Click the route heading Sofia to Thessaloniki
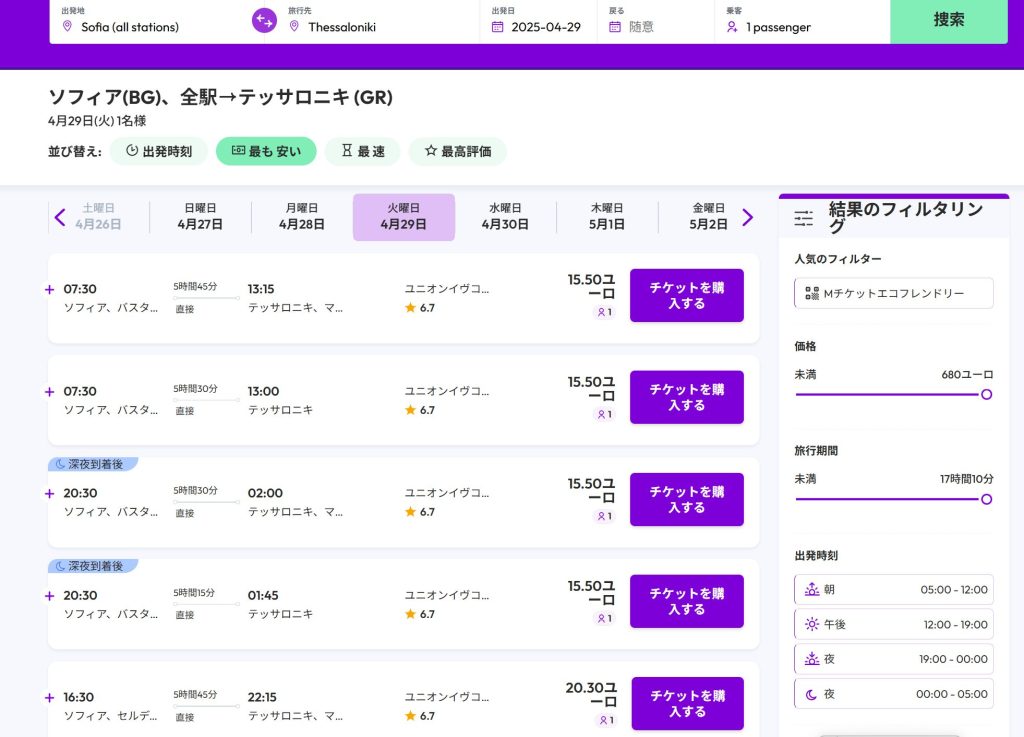Viewport: 1024px width, 737px height. (x=220, y=97)
